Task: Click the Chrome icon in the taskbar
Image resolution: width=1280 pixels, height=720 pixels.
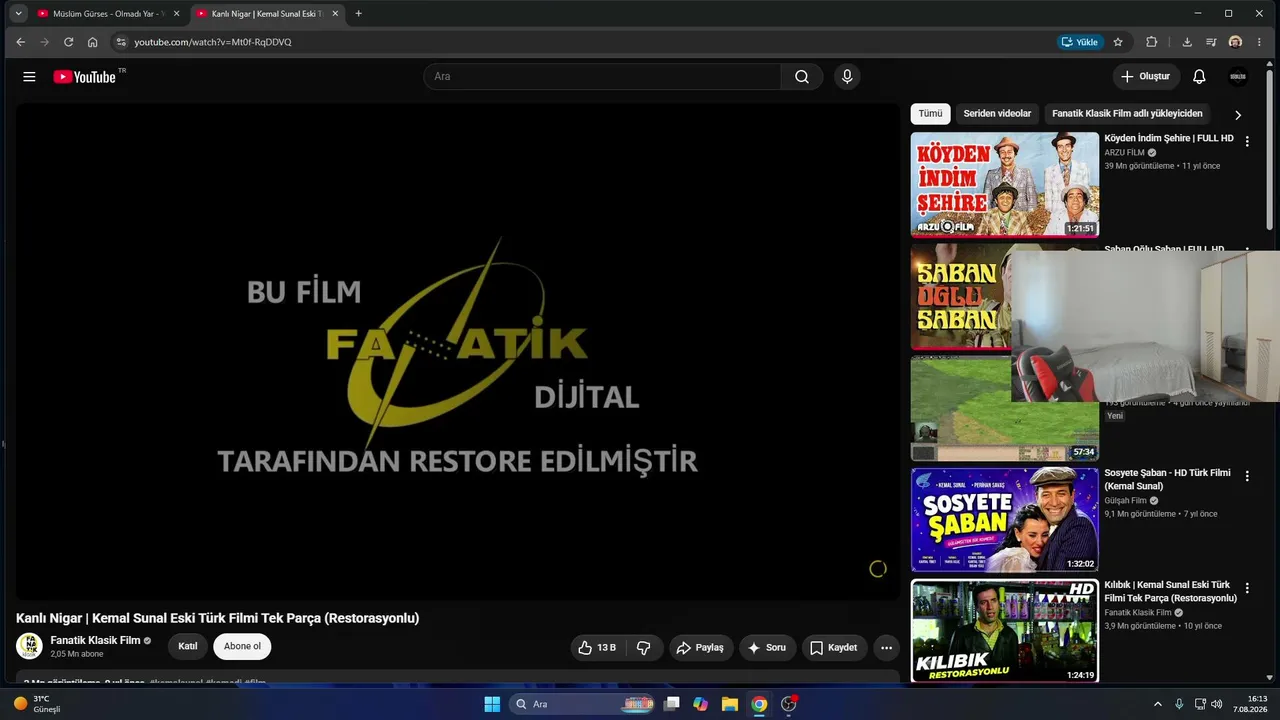Action: (759, 704)
